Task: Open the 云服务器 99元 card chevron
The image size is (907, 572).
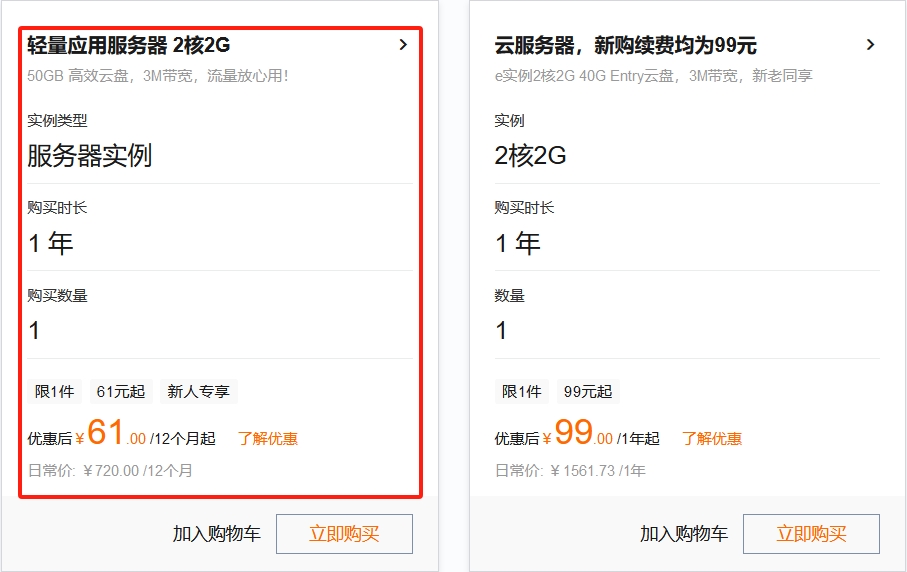Action: coord(870,45)
